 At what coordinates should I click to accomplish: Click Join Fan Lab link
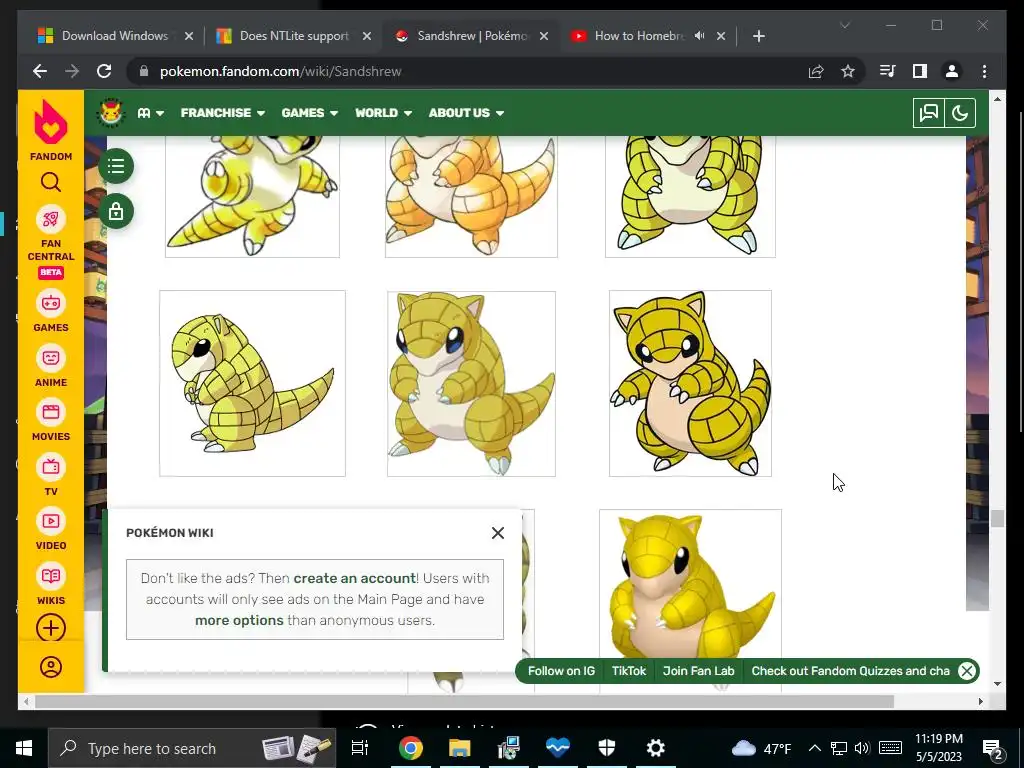(698, 671)
